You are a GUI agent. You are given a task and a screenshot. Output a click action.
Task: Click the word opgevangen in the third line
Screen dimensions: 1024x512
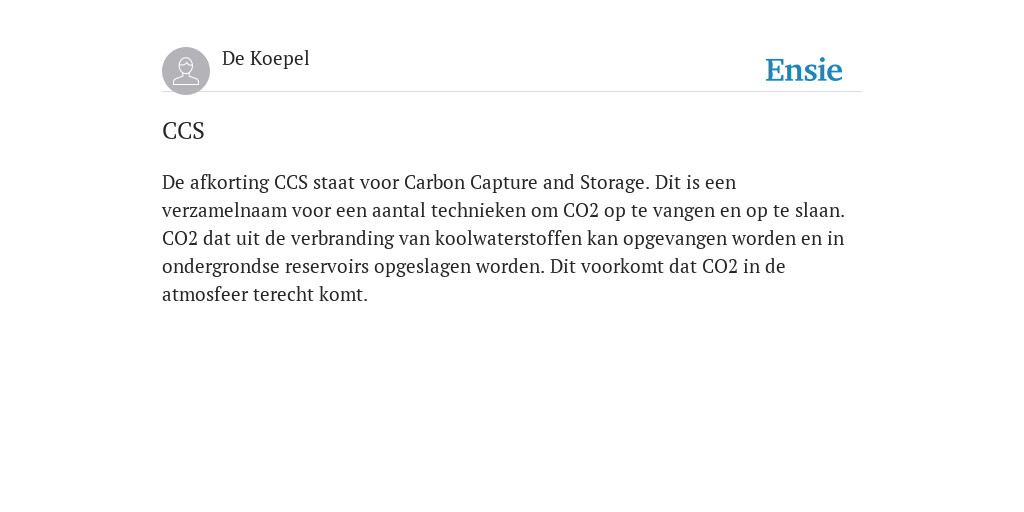pyautogui.click(x=675, y=240)
